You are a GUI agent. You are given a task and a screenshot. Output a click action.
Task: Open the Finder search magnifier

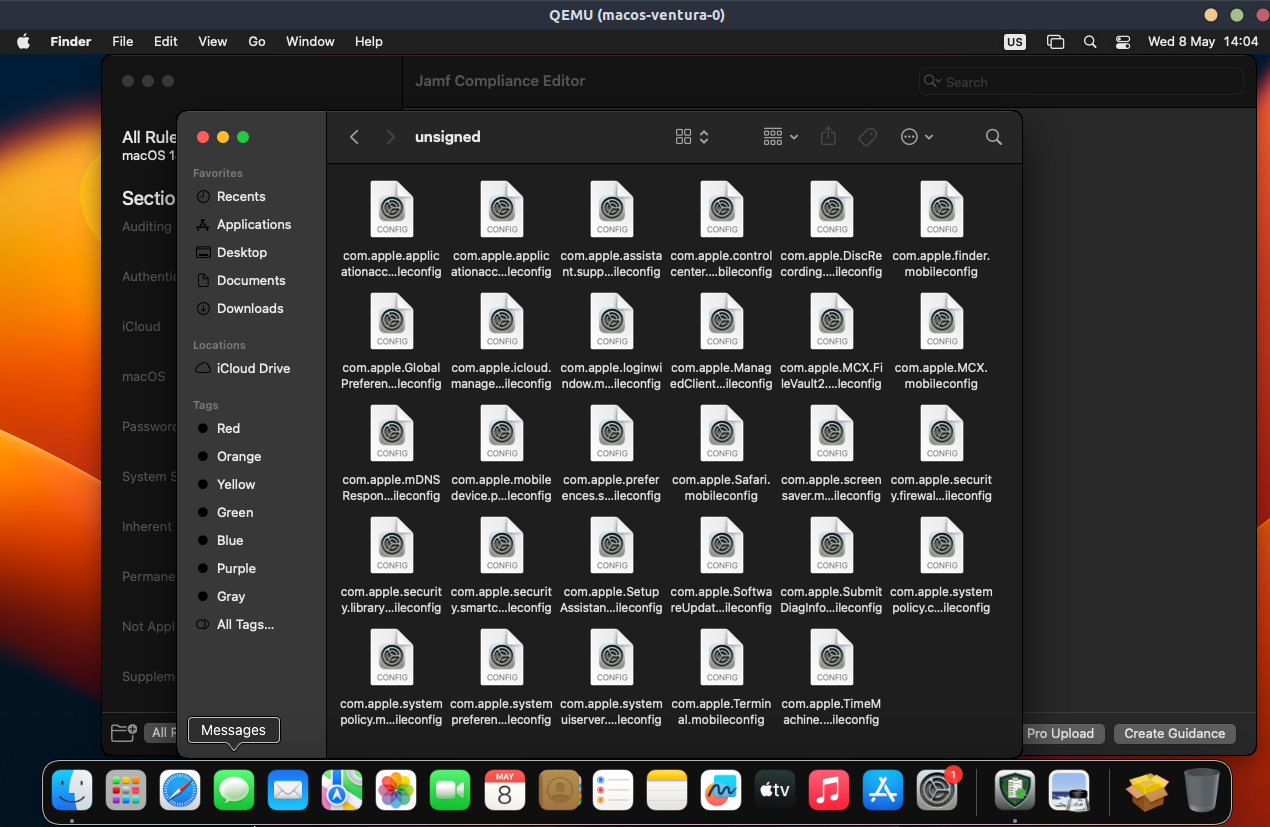pyautogui.click(x=993, y=137)
